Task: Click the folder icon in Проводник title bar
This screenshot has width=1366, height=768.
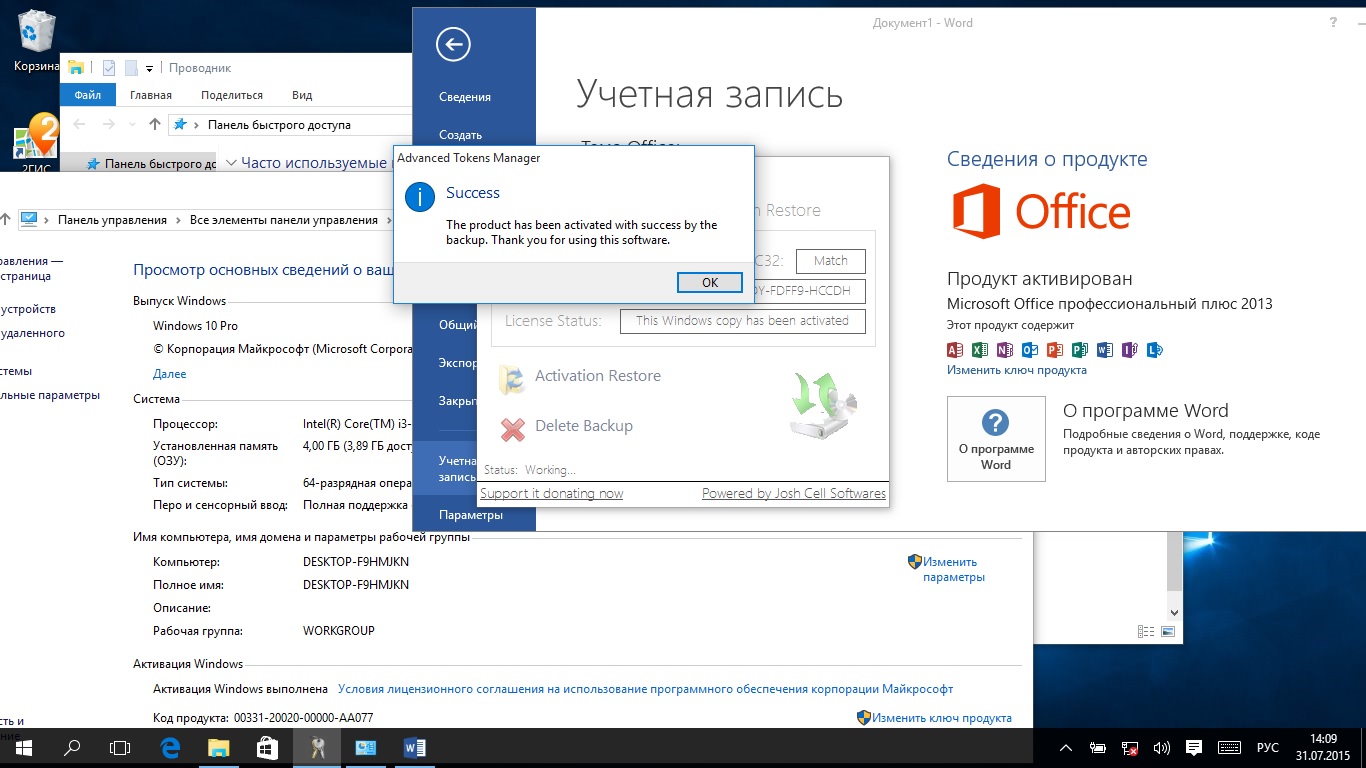Action: coord(75,68)
